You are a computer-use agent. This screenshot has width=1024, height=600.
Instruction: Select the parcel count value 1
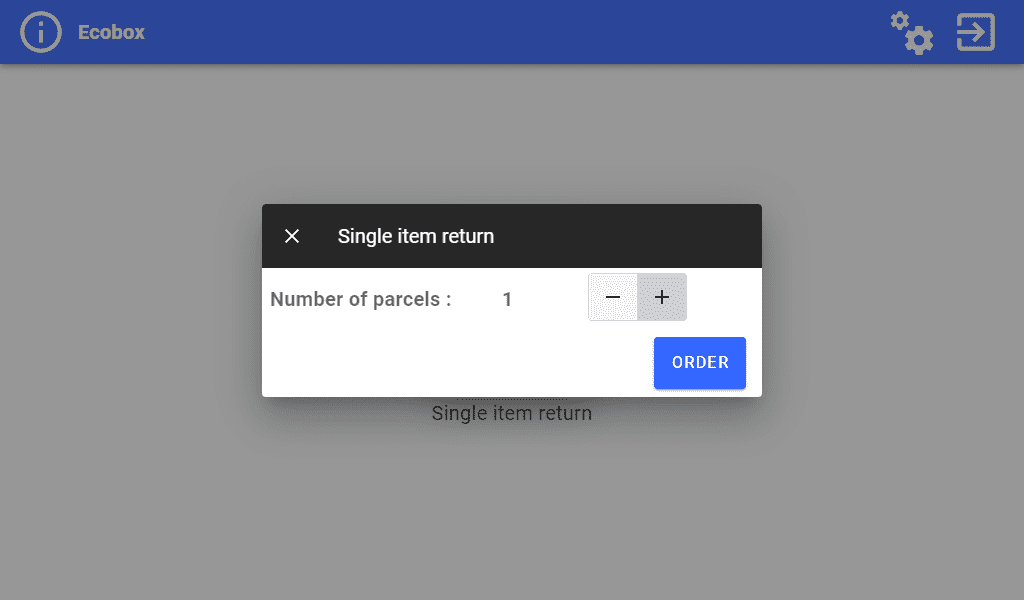click(508, 299)
